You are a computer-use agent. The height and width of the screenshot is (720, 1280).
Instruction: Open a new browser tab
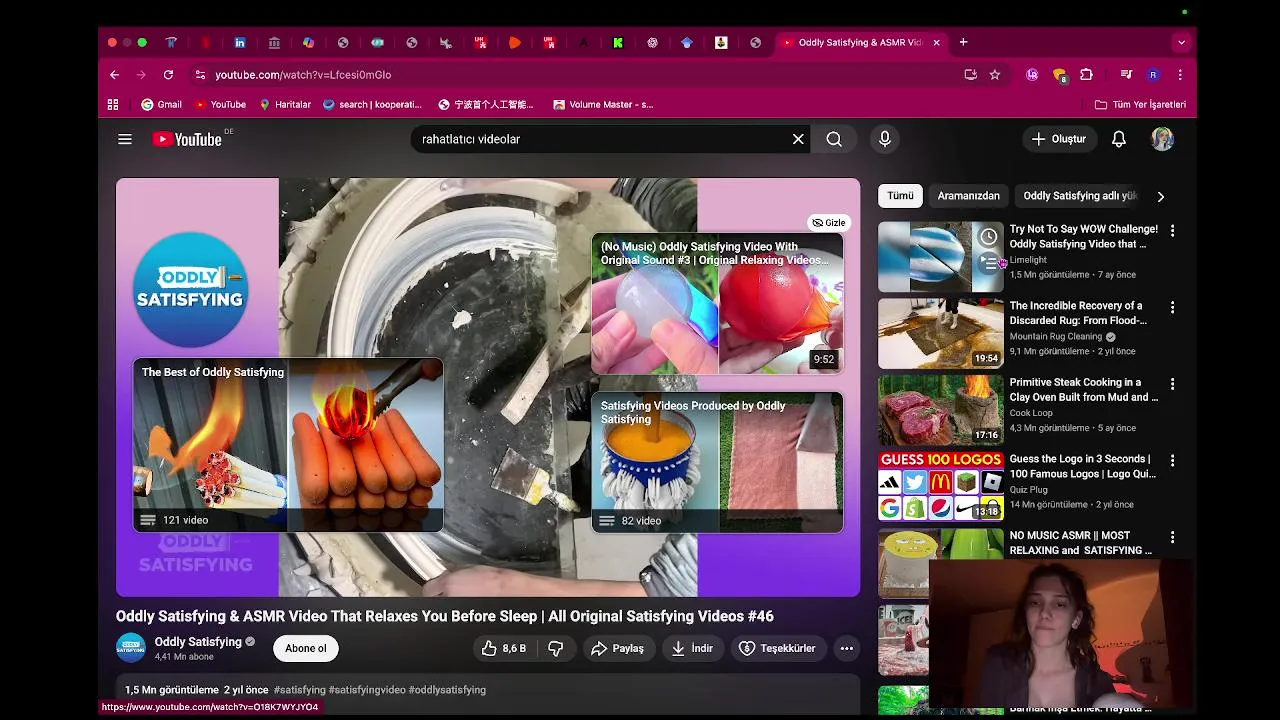point(963,42)
